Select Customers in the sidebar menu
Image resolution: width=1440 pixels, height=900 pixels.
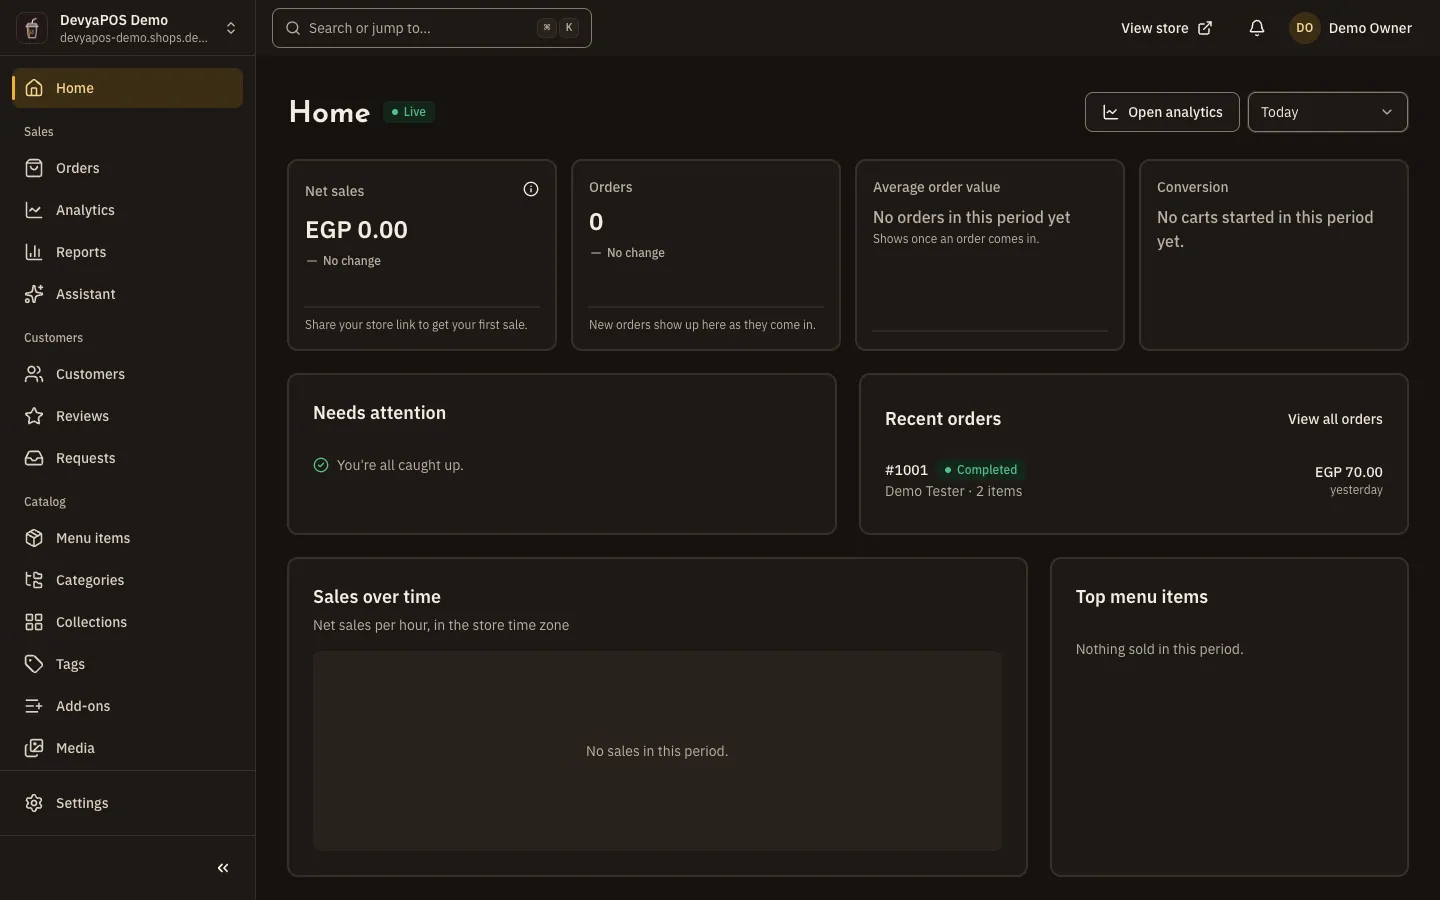click(x=127, y=374)
